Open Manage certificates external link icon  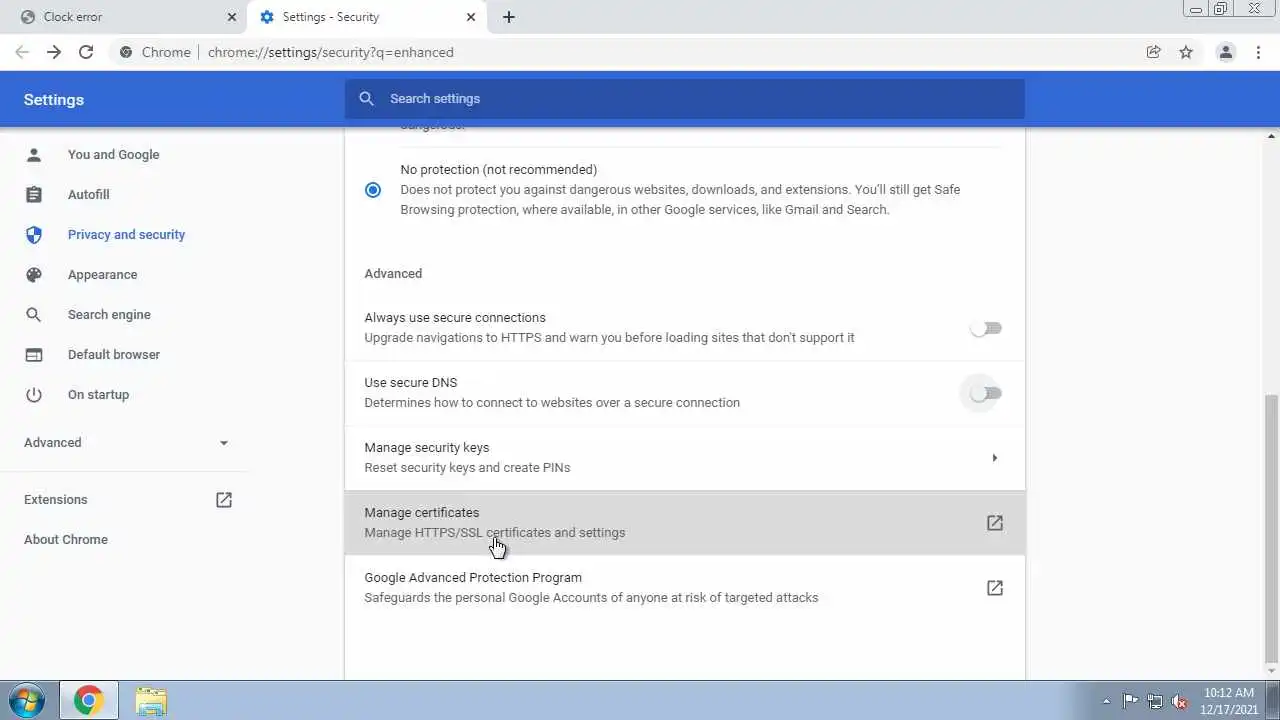point(994,523)
